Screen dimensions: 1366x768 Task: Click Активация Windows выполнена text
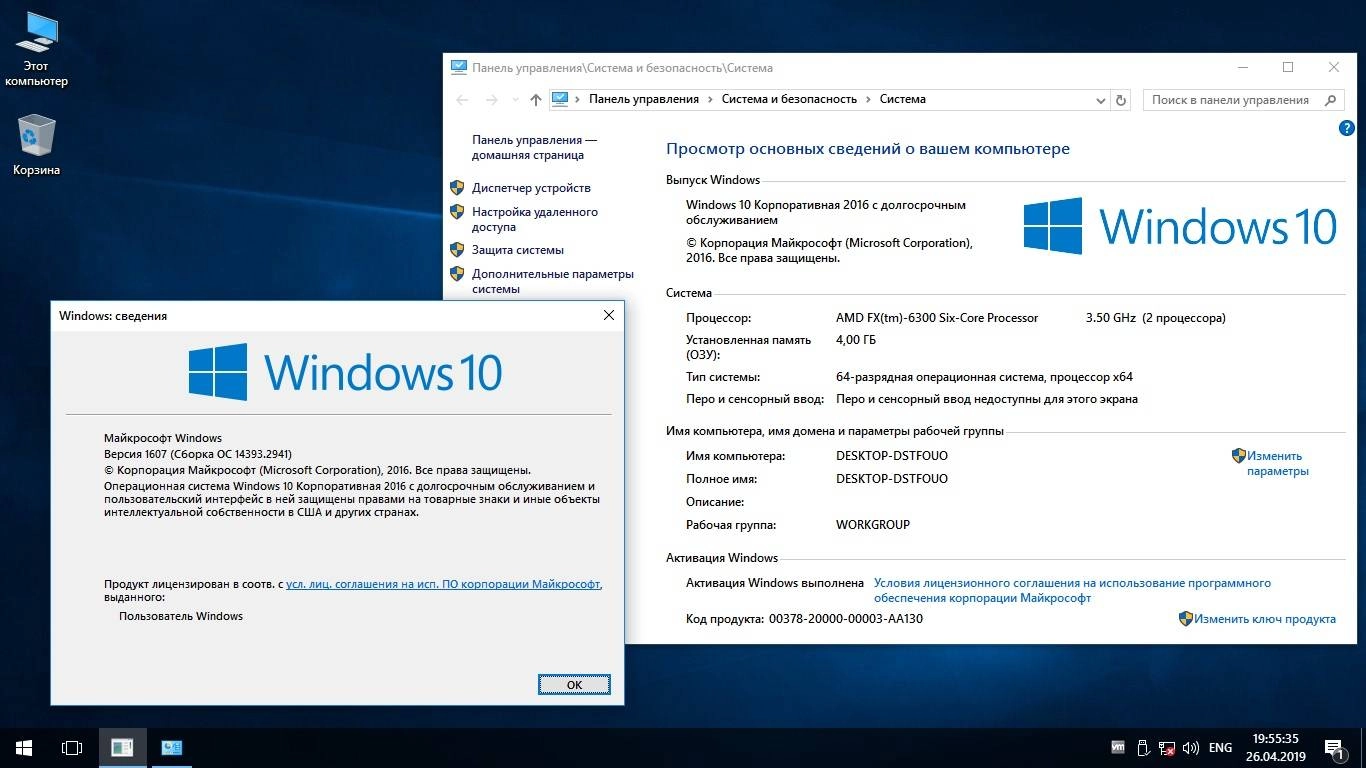[x=775, y=583]
